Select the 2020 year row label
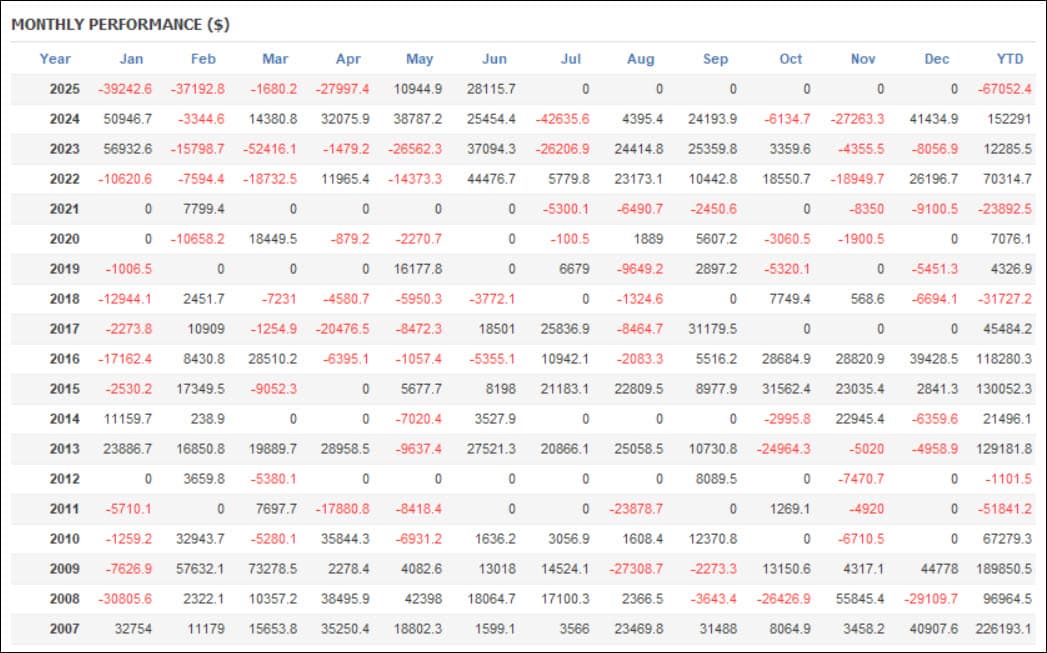Viewport: 1047px width, 653px height. click(x=65, y=239)
